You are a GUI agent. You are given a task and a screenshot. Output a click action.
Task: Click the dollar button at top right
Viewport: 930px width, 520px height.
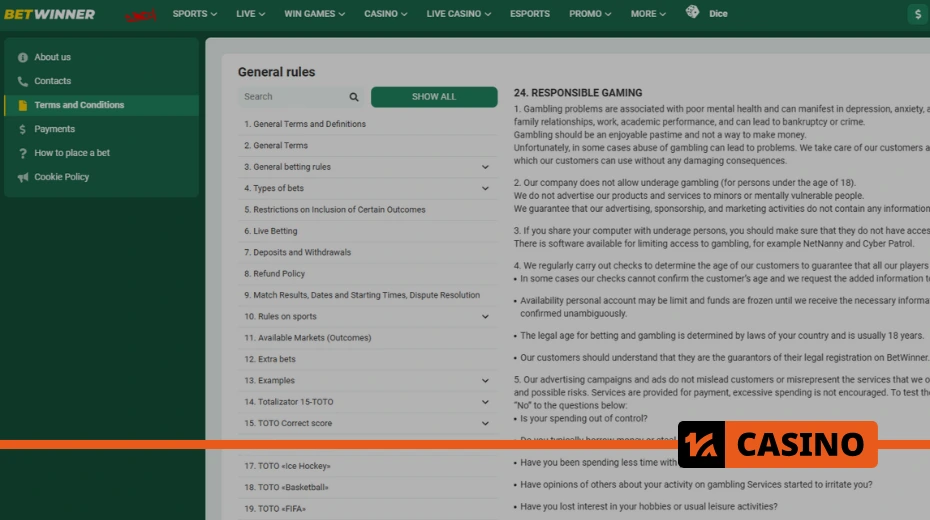(x=918, y=14)
